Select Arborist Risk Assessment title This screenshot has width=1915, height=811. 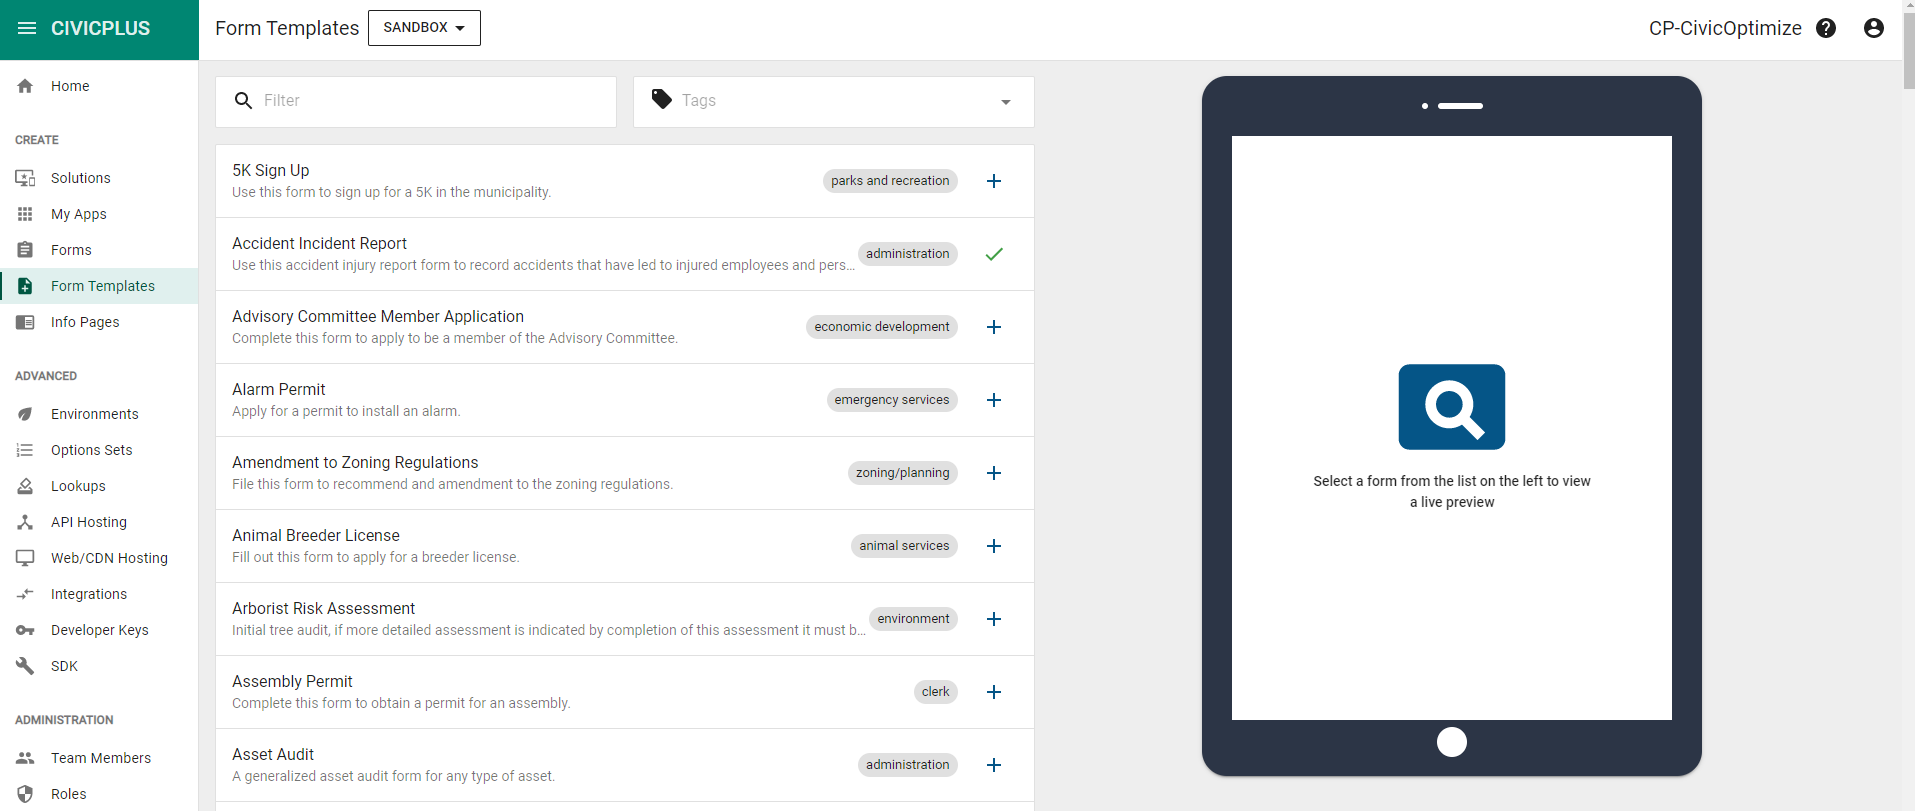point(323,608)
